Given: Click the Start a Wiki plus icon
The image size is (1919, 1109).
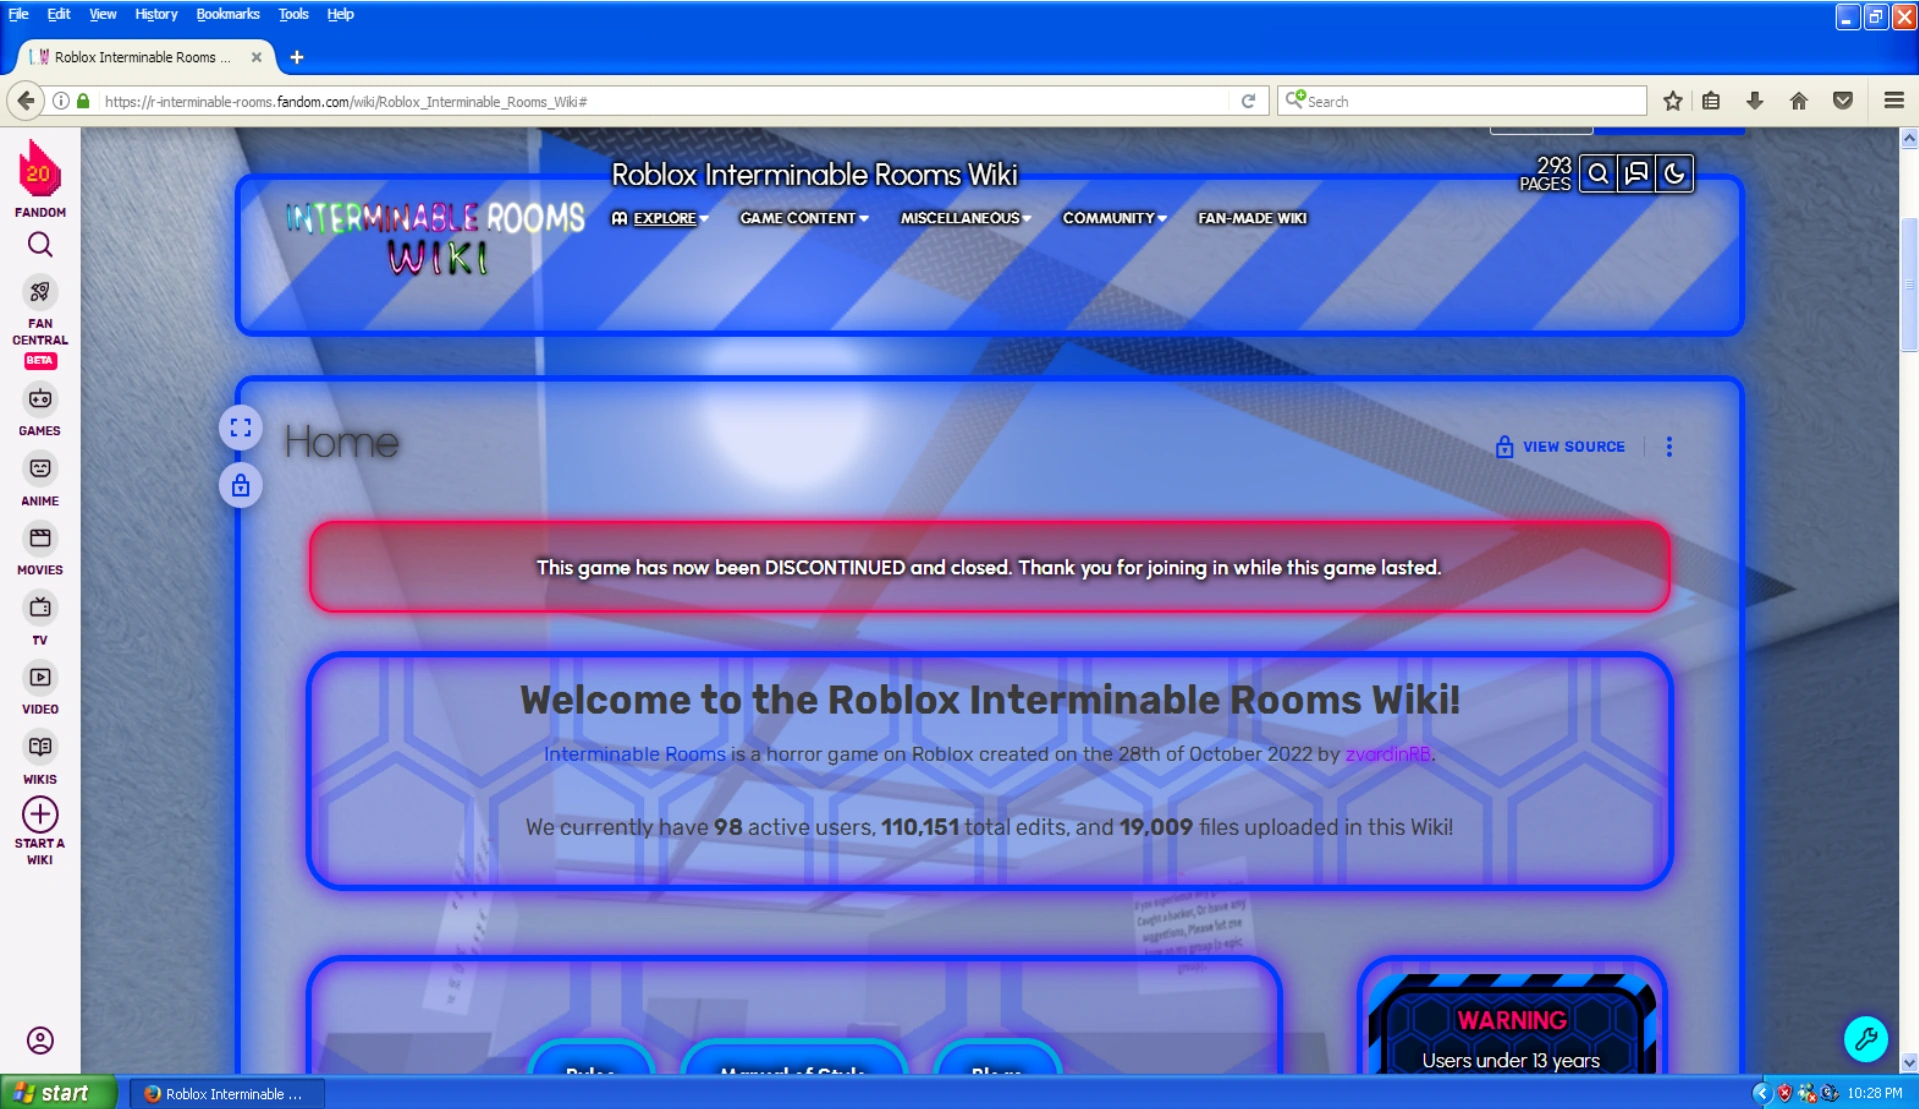Looking at the screenshot, I should (39, 814).
